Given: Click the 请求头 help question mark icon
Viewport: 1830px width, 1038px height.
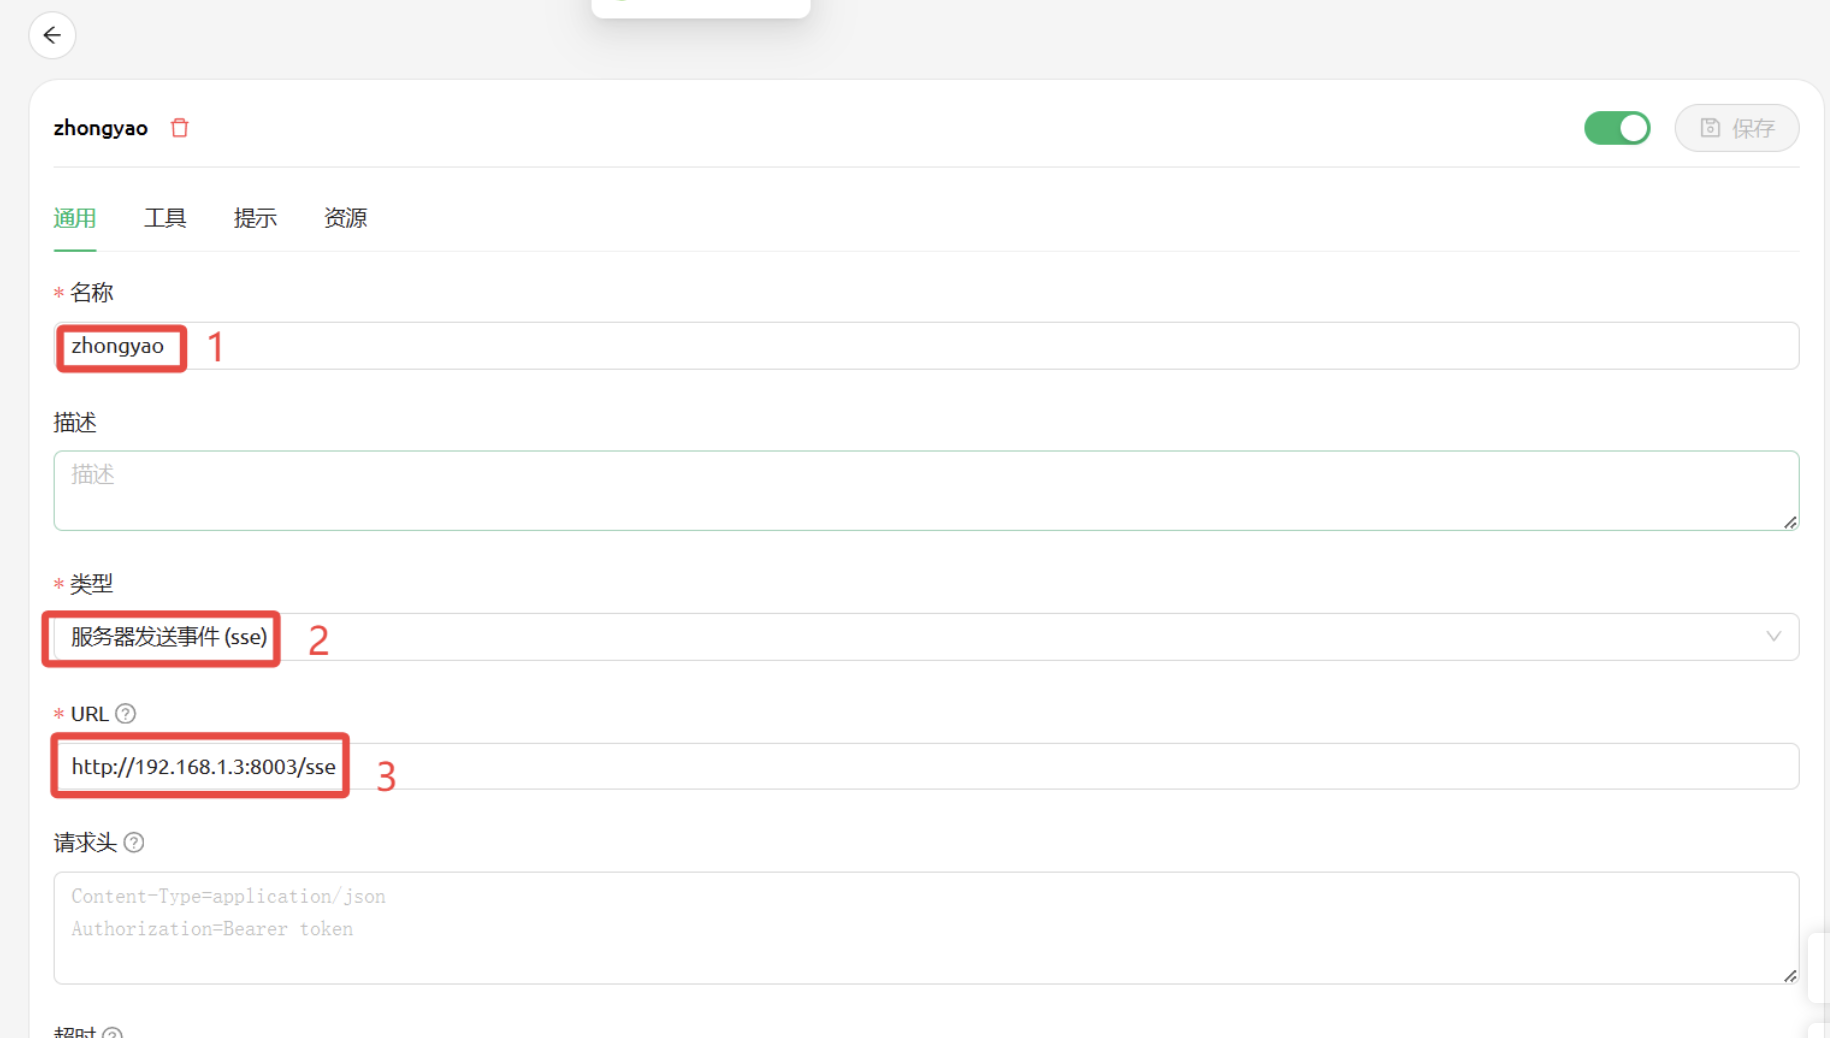Looking at the screenshot, I should [134, 843].
